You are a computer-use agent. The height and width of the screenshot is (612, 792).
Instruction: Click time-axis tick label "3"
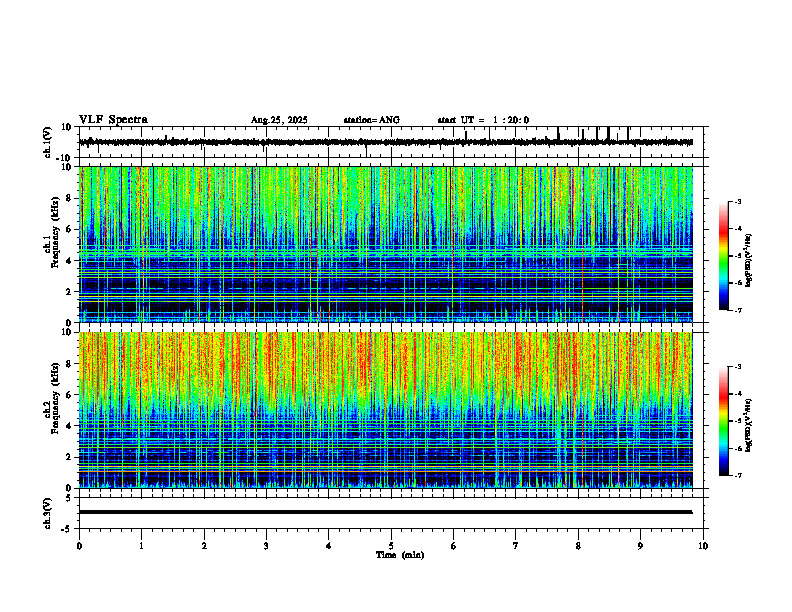[266, 546]
